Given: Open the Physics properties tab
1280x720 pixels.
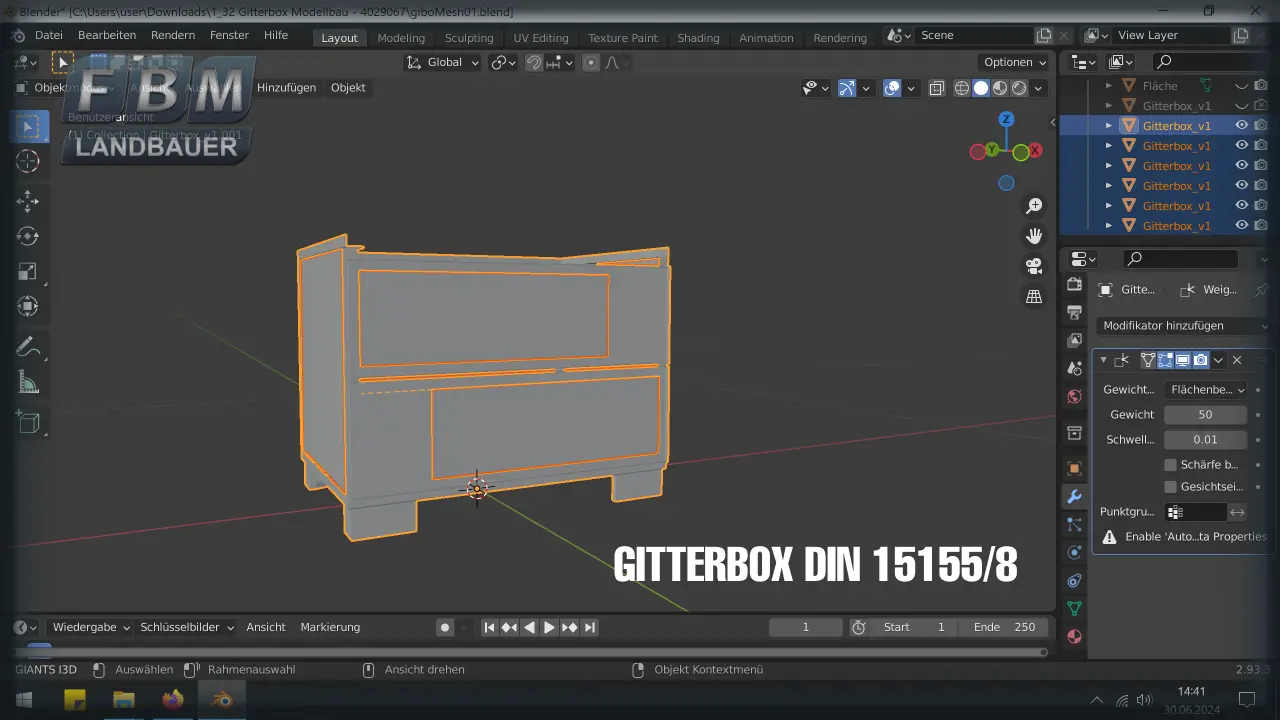Looking at the screenshot, I should pyautogui.click(x=1075, y=552).
